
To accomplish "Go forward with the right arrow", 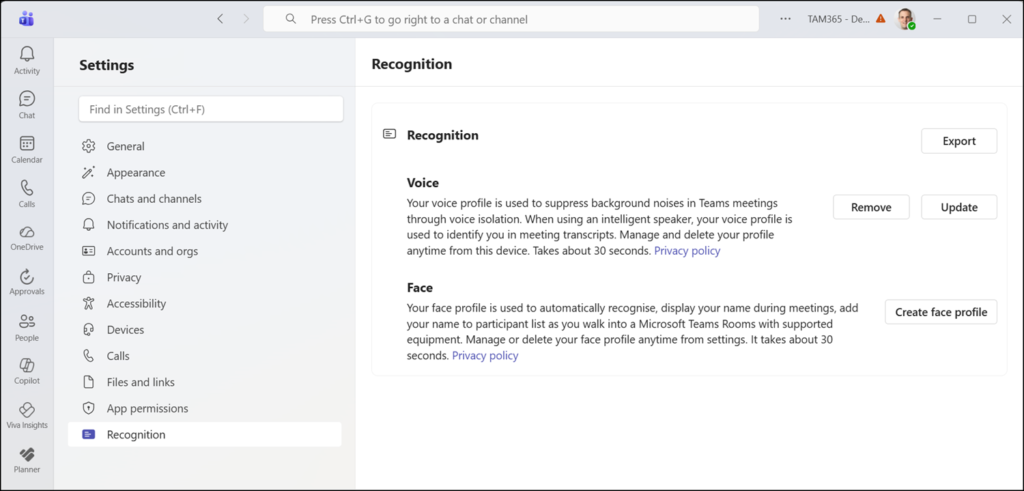I will click(x=246, y=19).
